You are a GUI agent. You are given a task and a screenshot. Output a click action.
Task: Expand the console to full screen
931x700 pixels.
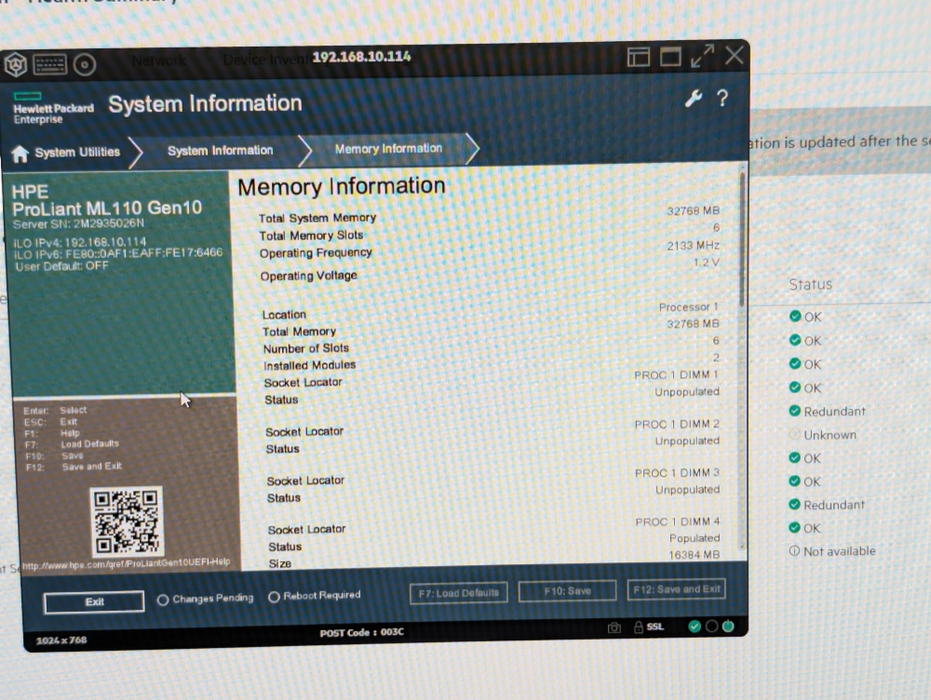tap(702, 56)
